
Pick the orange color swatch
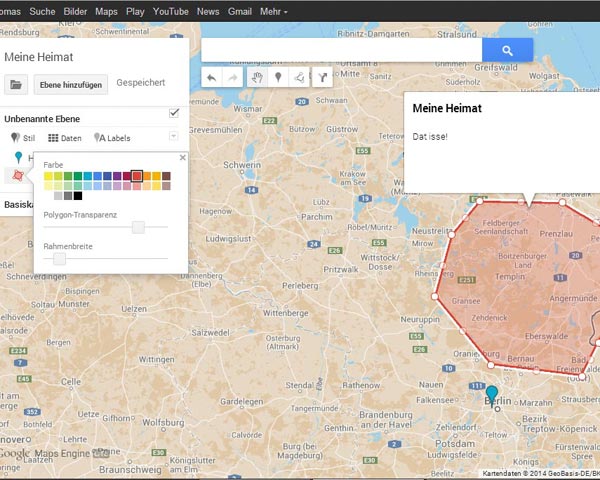click(x=147, y=176)
